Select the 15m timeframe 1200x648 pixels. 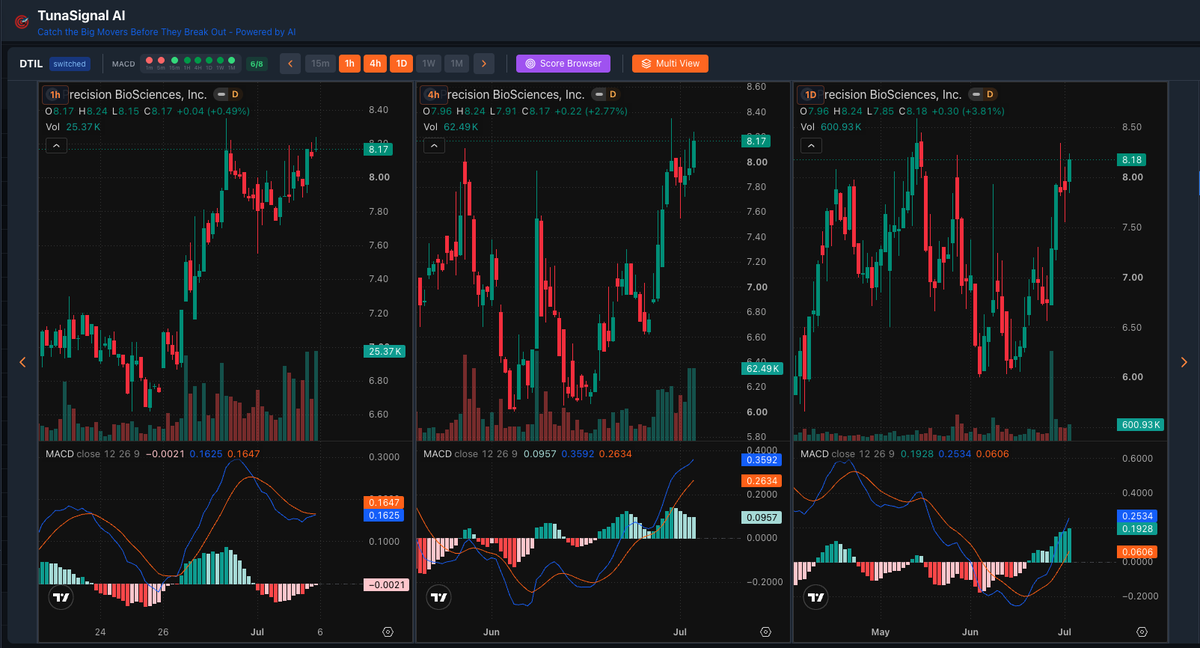click(x=320, y=63)
